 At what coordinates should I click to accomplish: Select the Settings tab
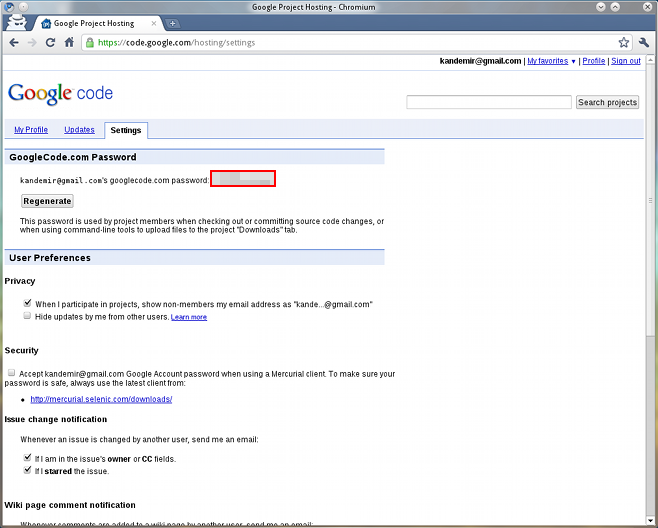(x=126, y=130)
